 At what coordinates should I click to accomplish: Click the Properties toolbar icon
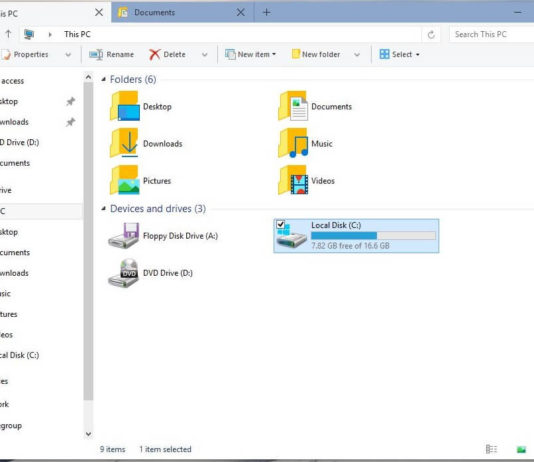pyautogui.click(x=6, y=54)
